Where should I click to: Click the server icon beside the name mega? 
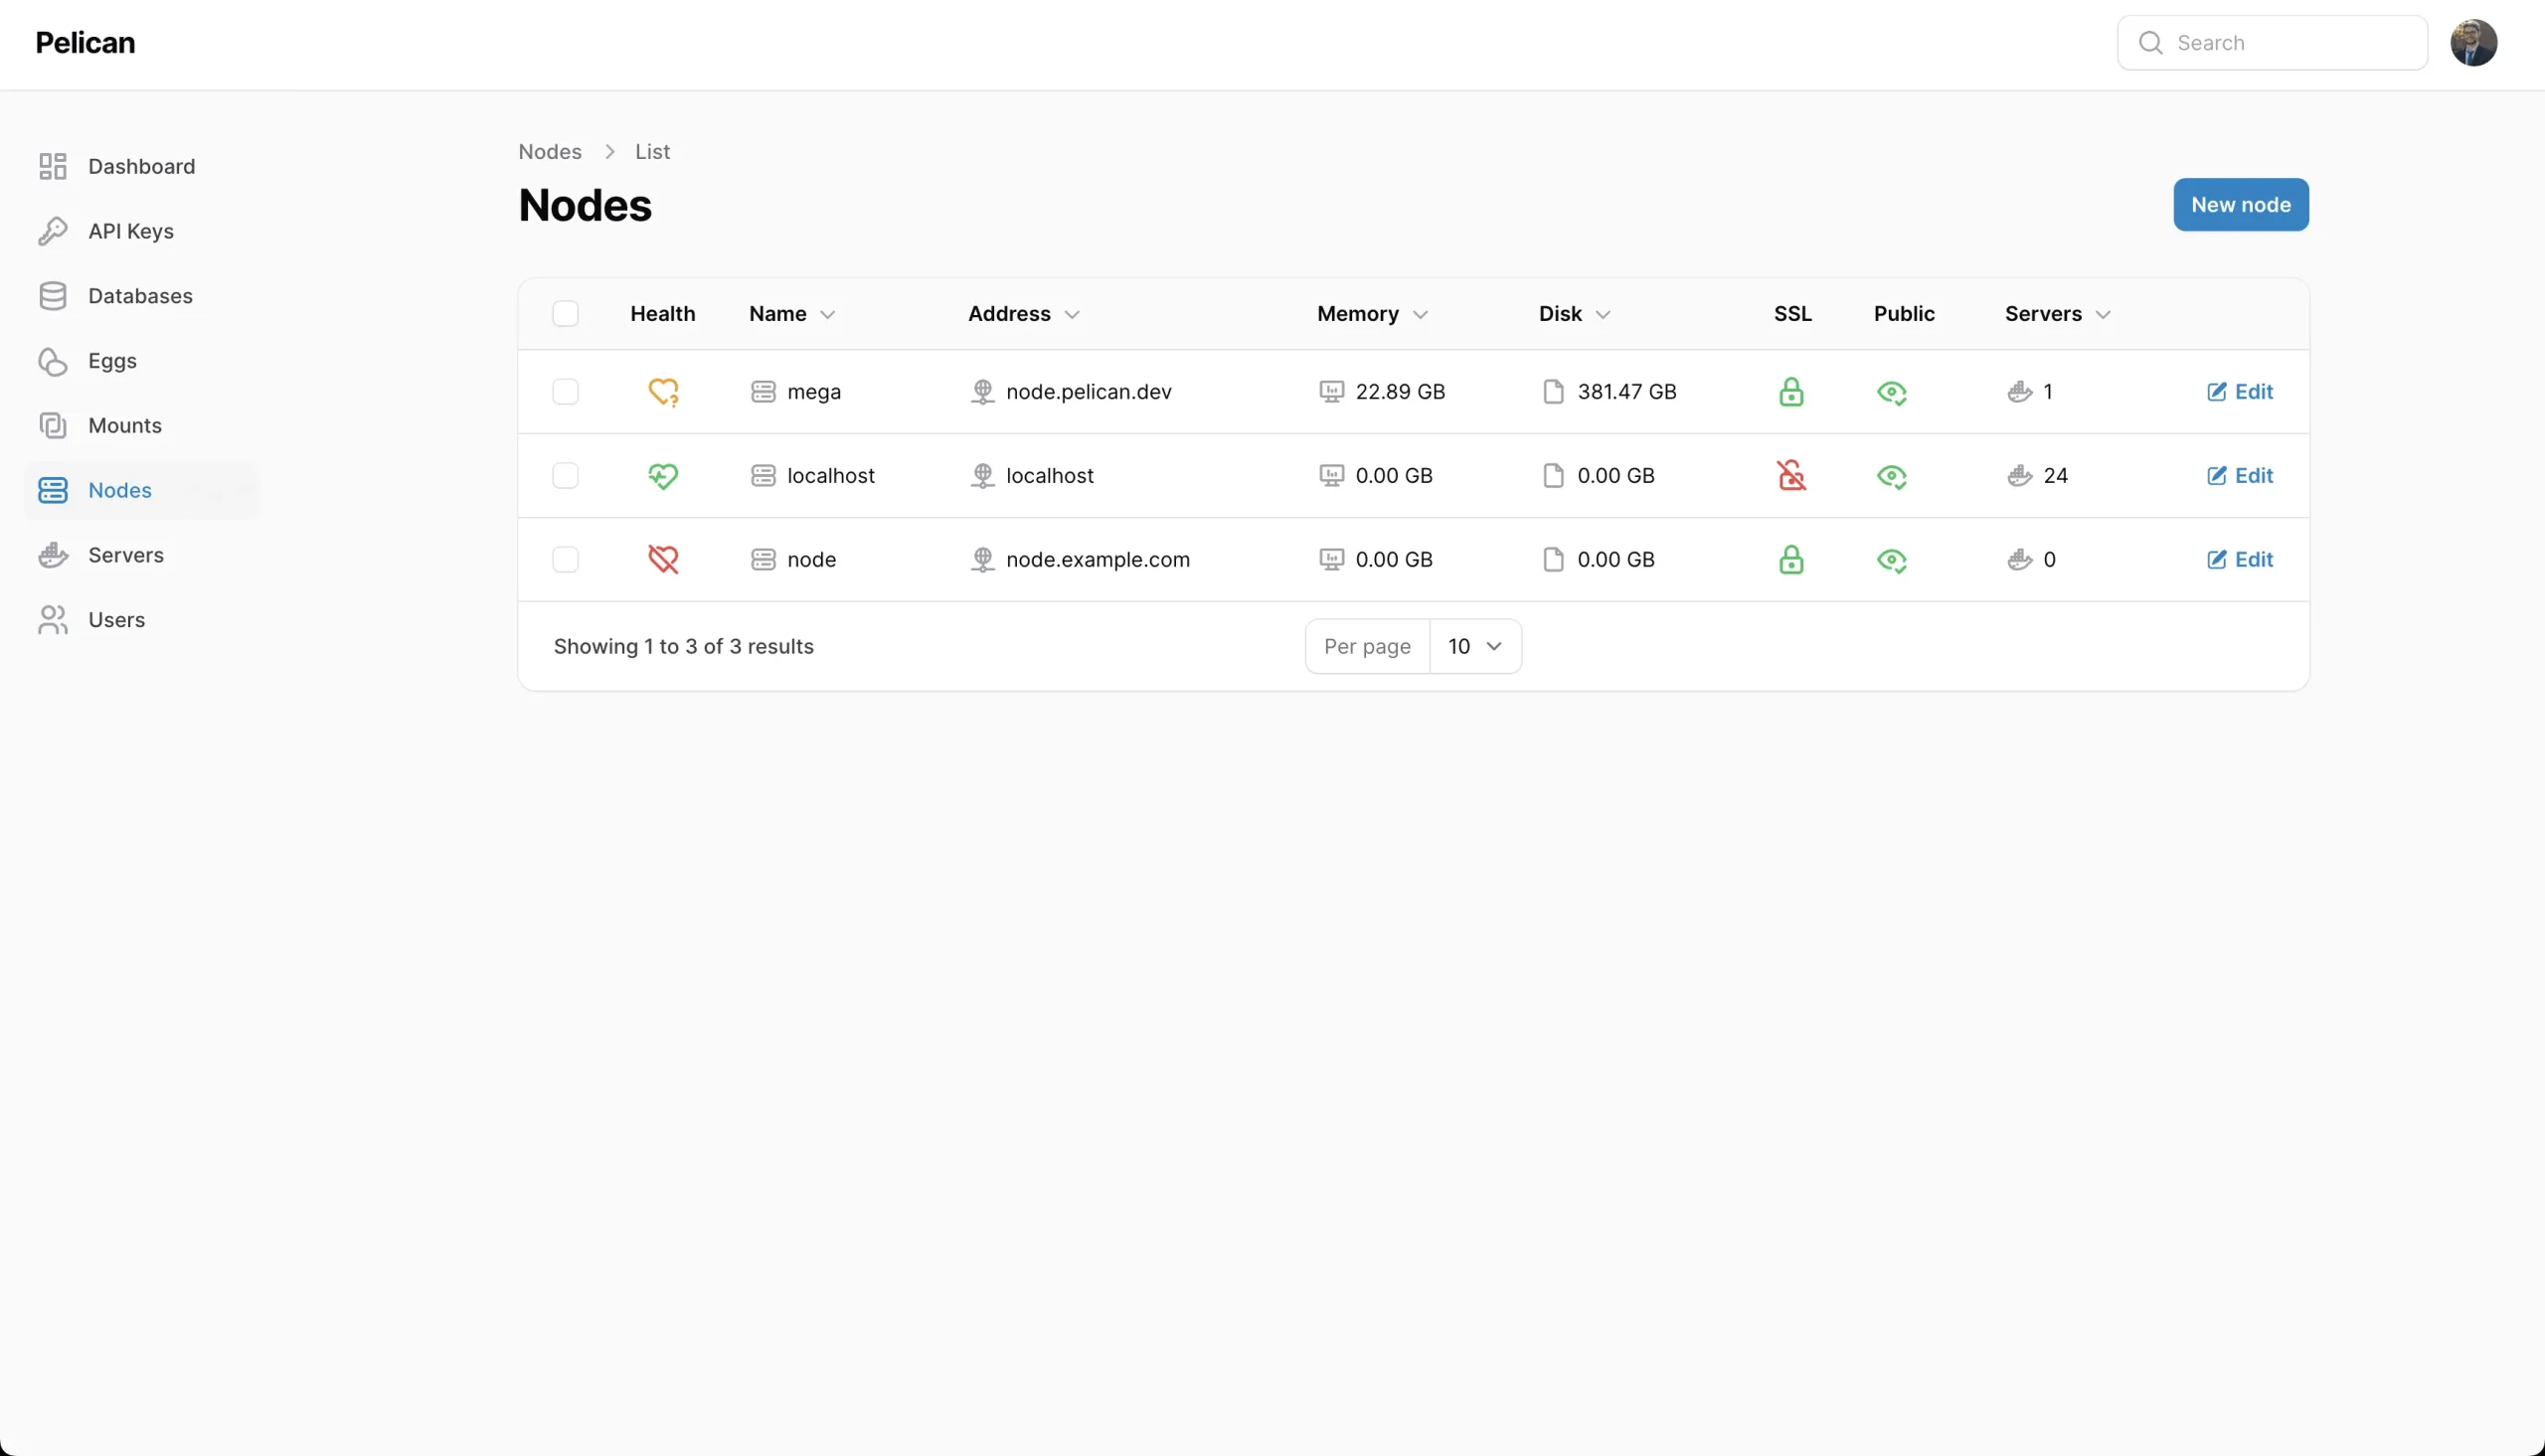pyautogui.click(x=763, y=392)
